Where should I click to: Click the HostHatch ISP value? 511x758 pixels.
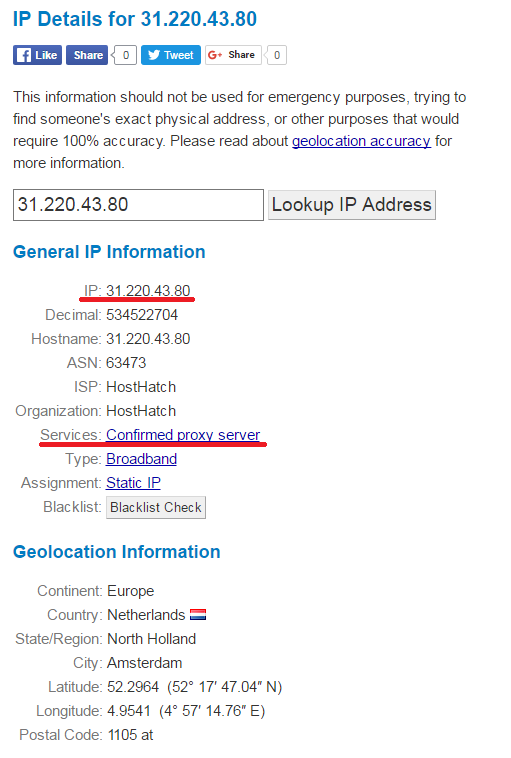click(x=141, y=387)
